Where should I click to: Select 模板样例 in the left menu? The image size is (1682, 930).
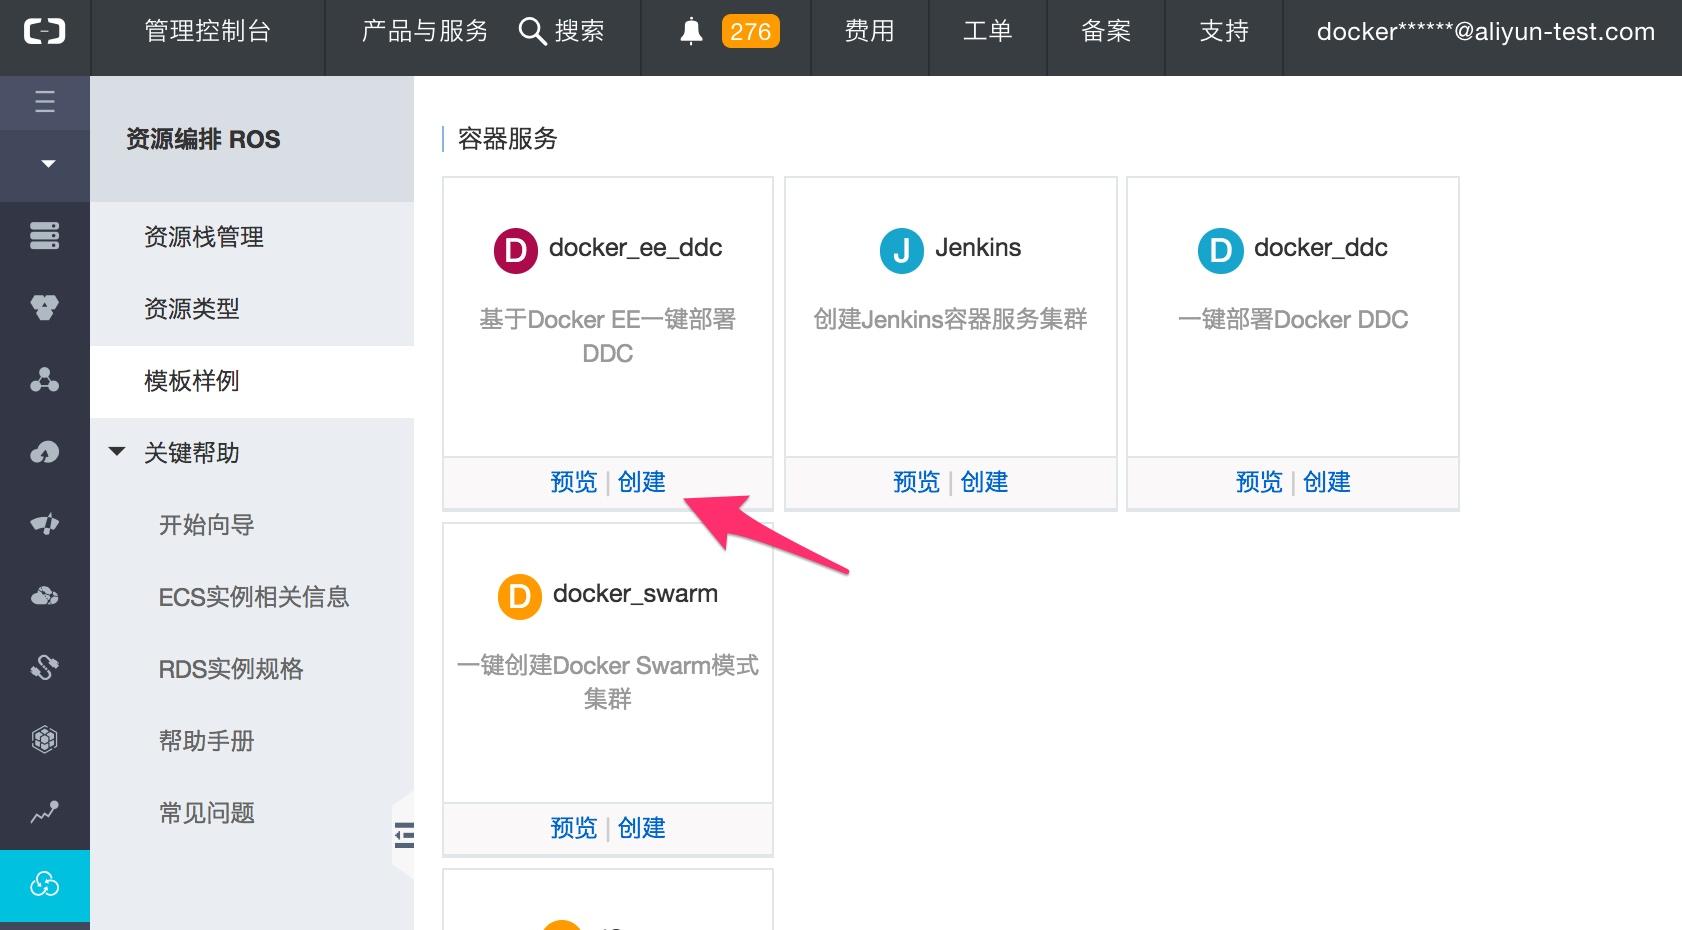[x=192, y=381]
